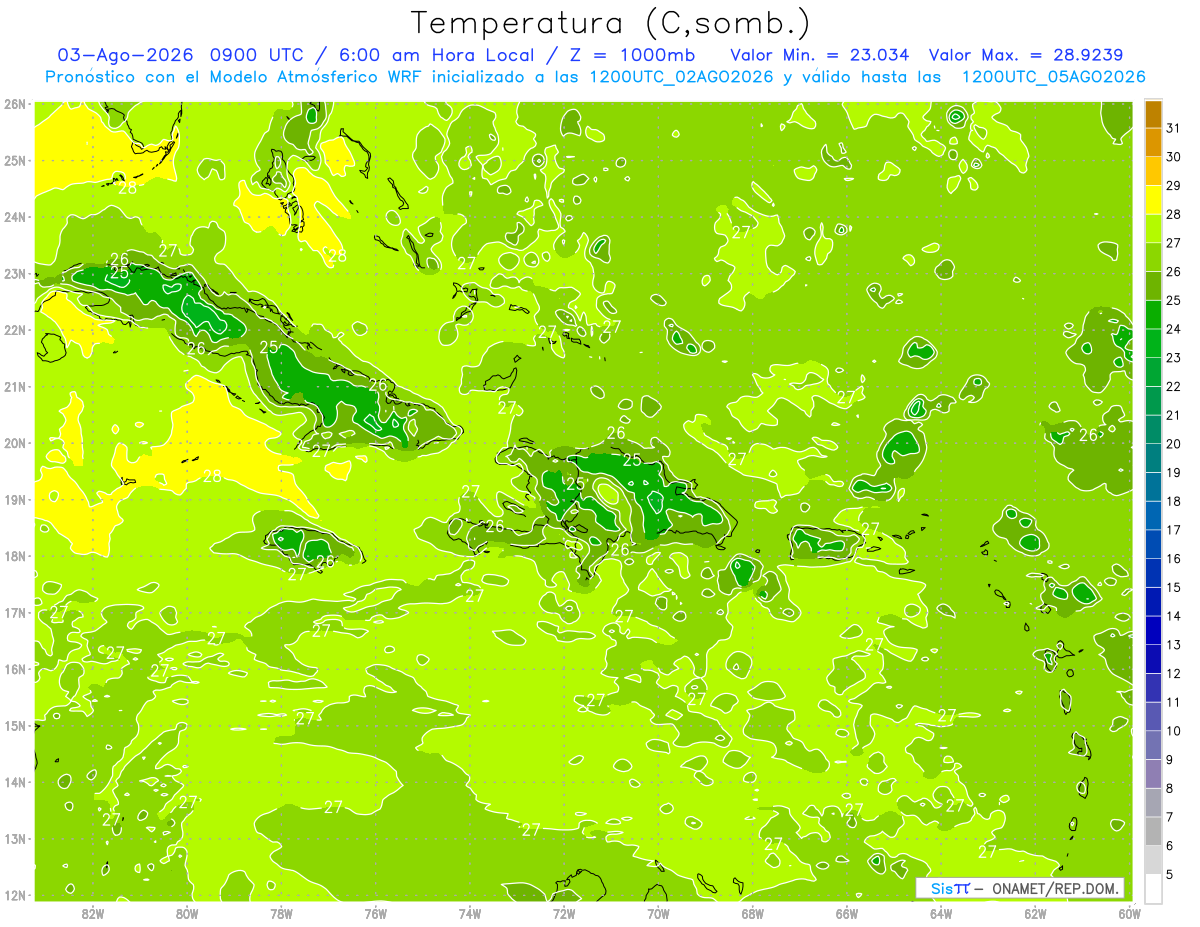The height and width of the screenshot is (927, 1200).
Task: Click the "74W" longitude axis label
Action: tap(470, 913)
